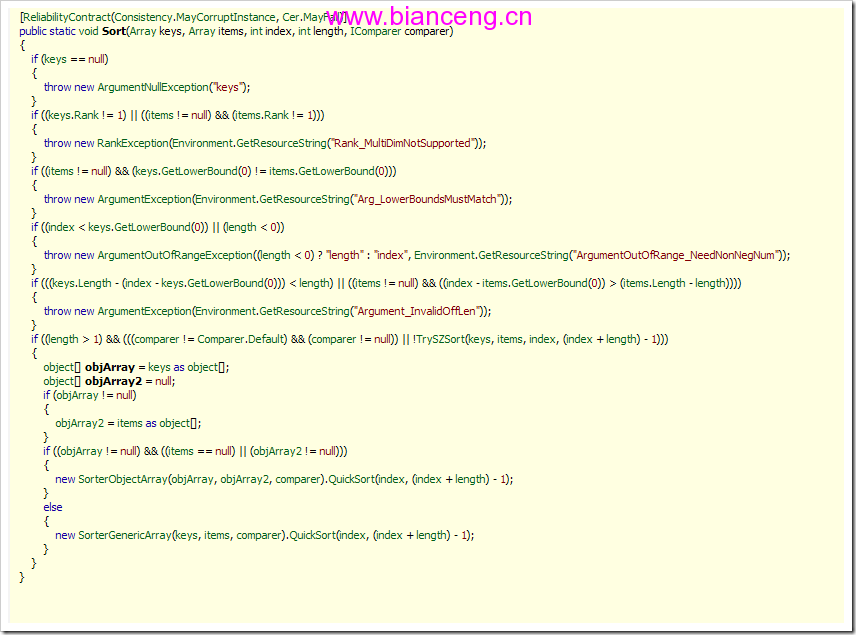Click the "public static void" keywords
Viewport: 856px width, 635px height.
[x=59, y=31]
